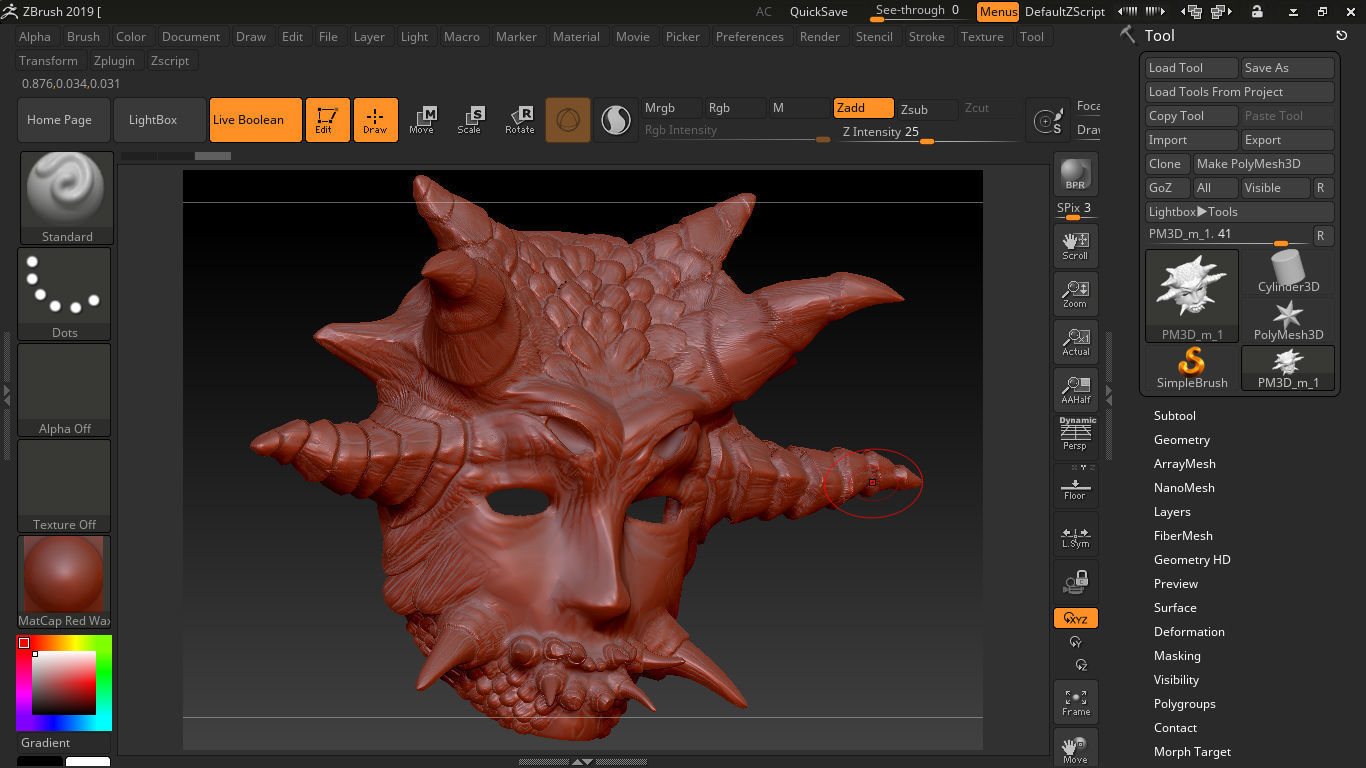Open the Dots stroke picker
The height and width of the screenshot is (768, 1366).
[x=65, y=294]
